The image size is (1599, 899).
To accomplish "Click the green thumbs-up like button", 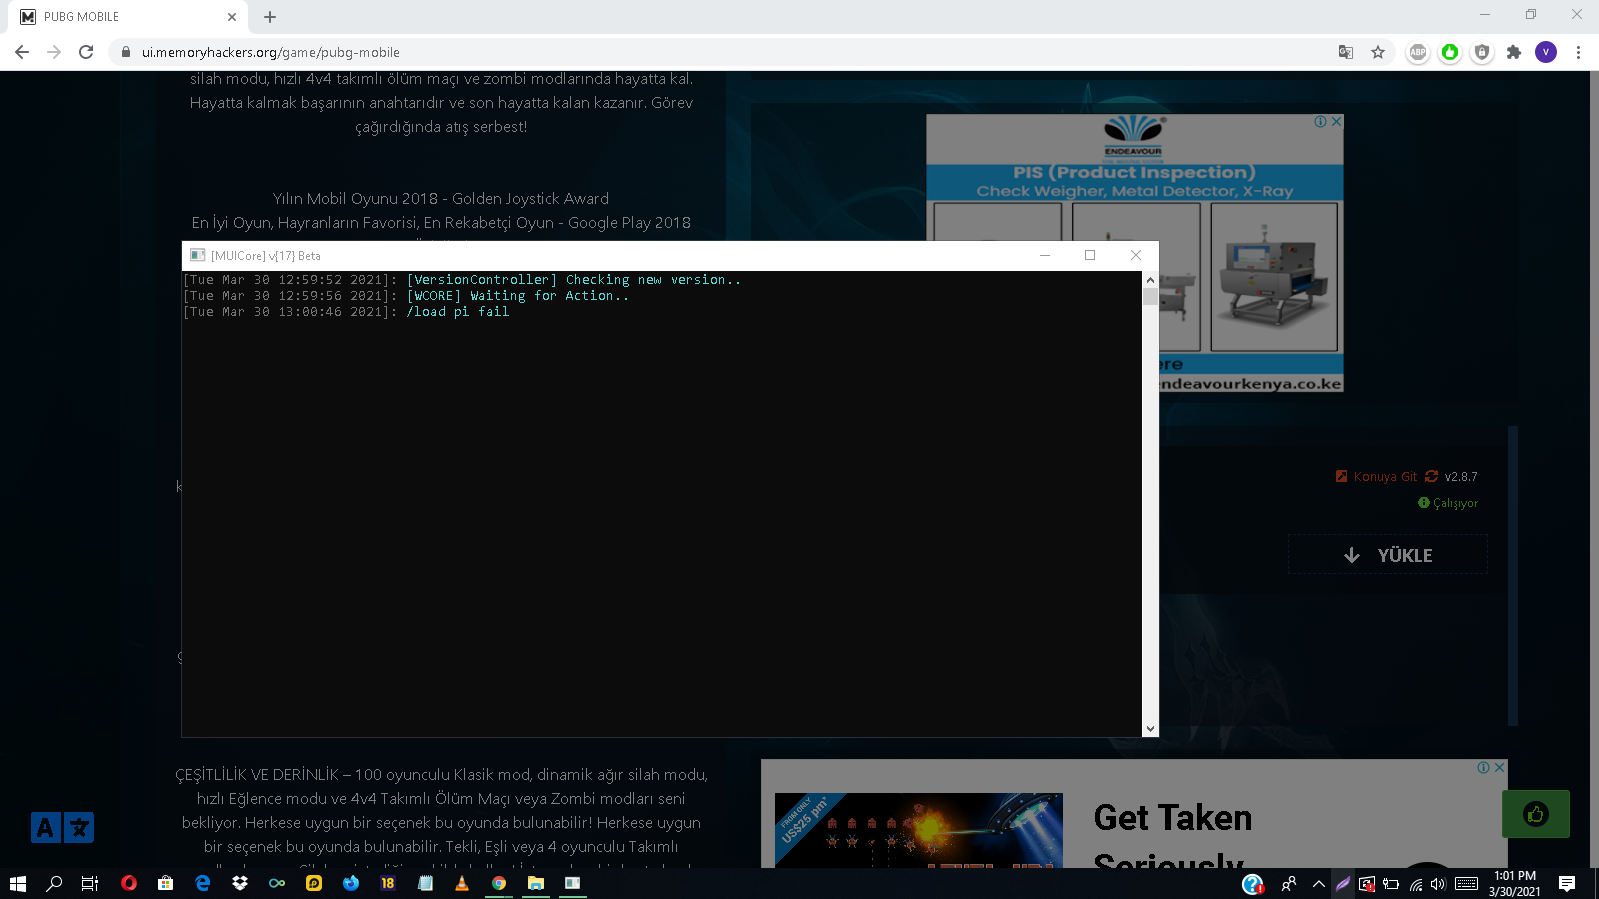I will click(x=1536, y=814).
